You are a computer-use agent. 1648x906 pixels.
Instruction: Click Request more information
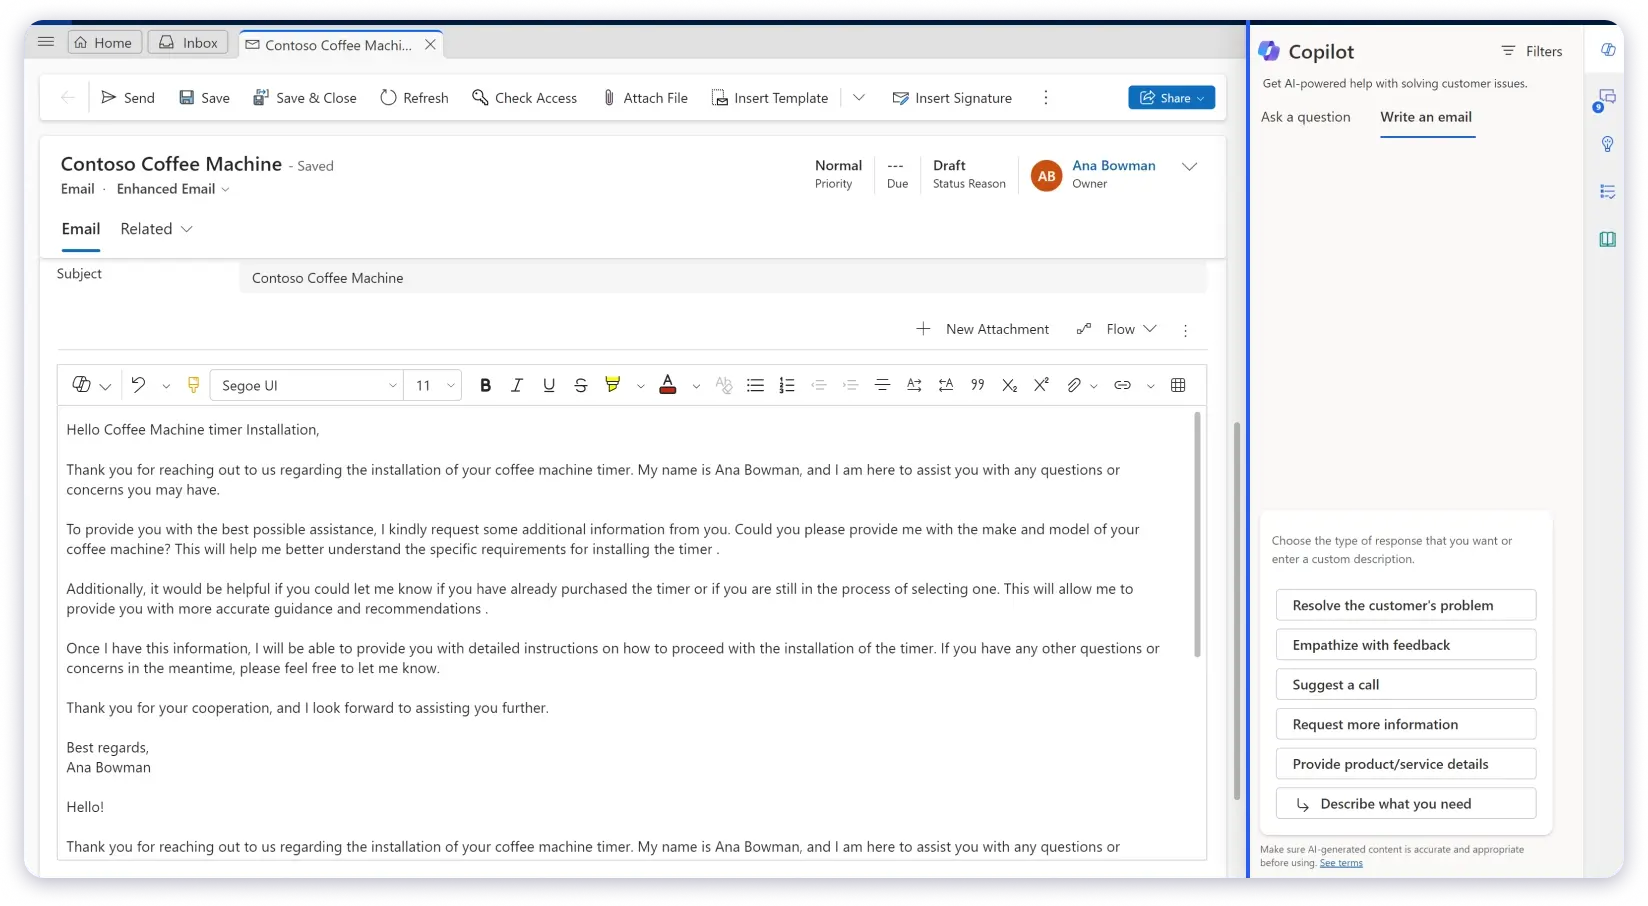(x=1406, y=724)
